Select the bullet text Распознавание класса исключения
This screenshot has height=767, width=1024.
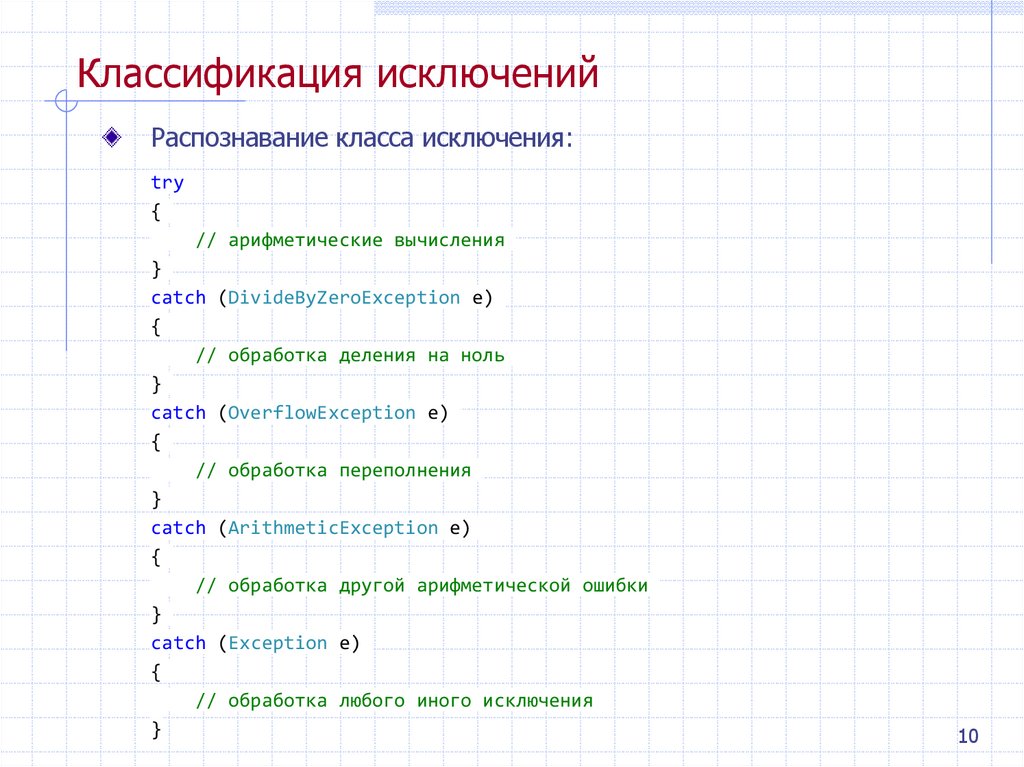pyautogui.click(x=360, y=139)
